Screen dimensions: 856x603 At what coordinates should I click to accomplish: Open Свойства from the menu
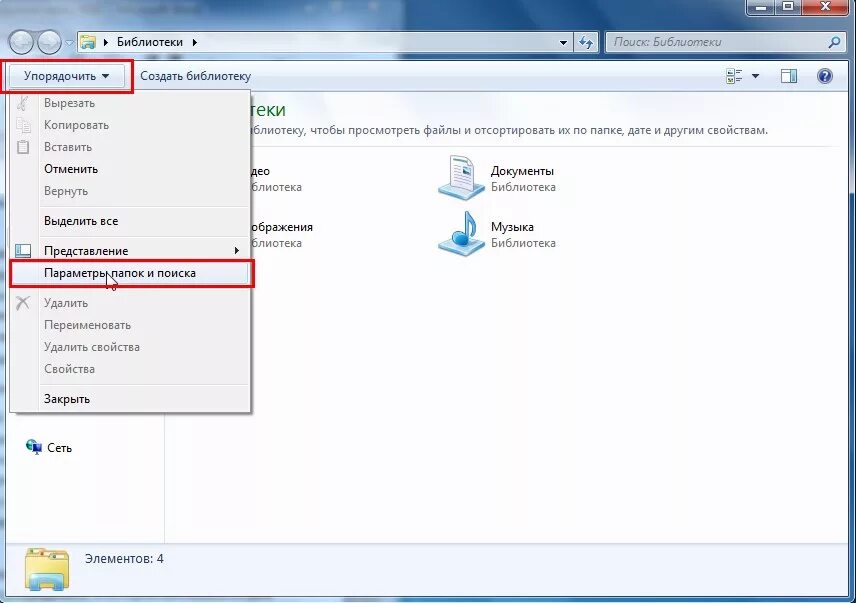coord(130,369)
